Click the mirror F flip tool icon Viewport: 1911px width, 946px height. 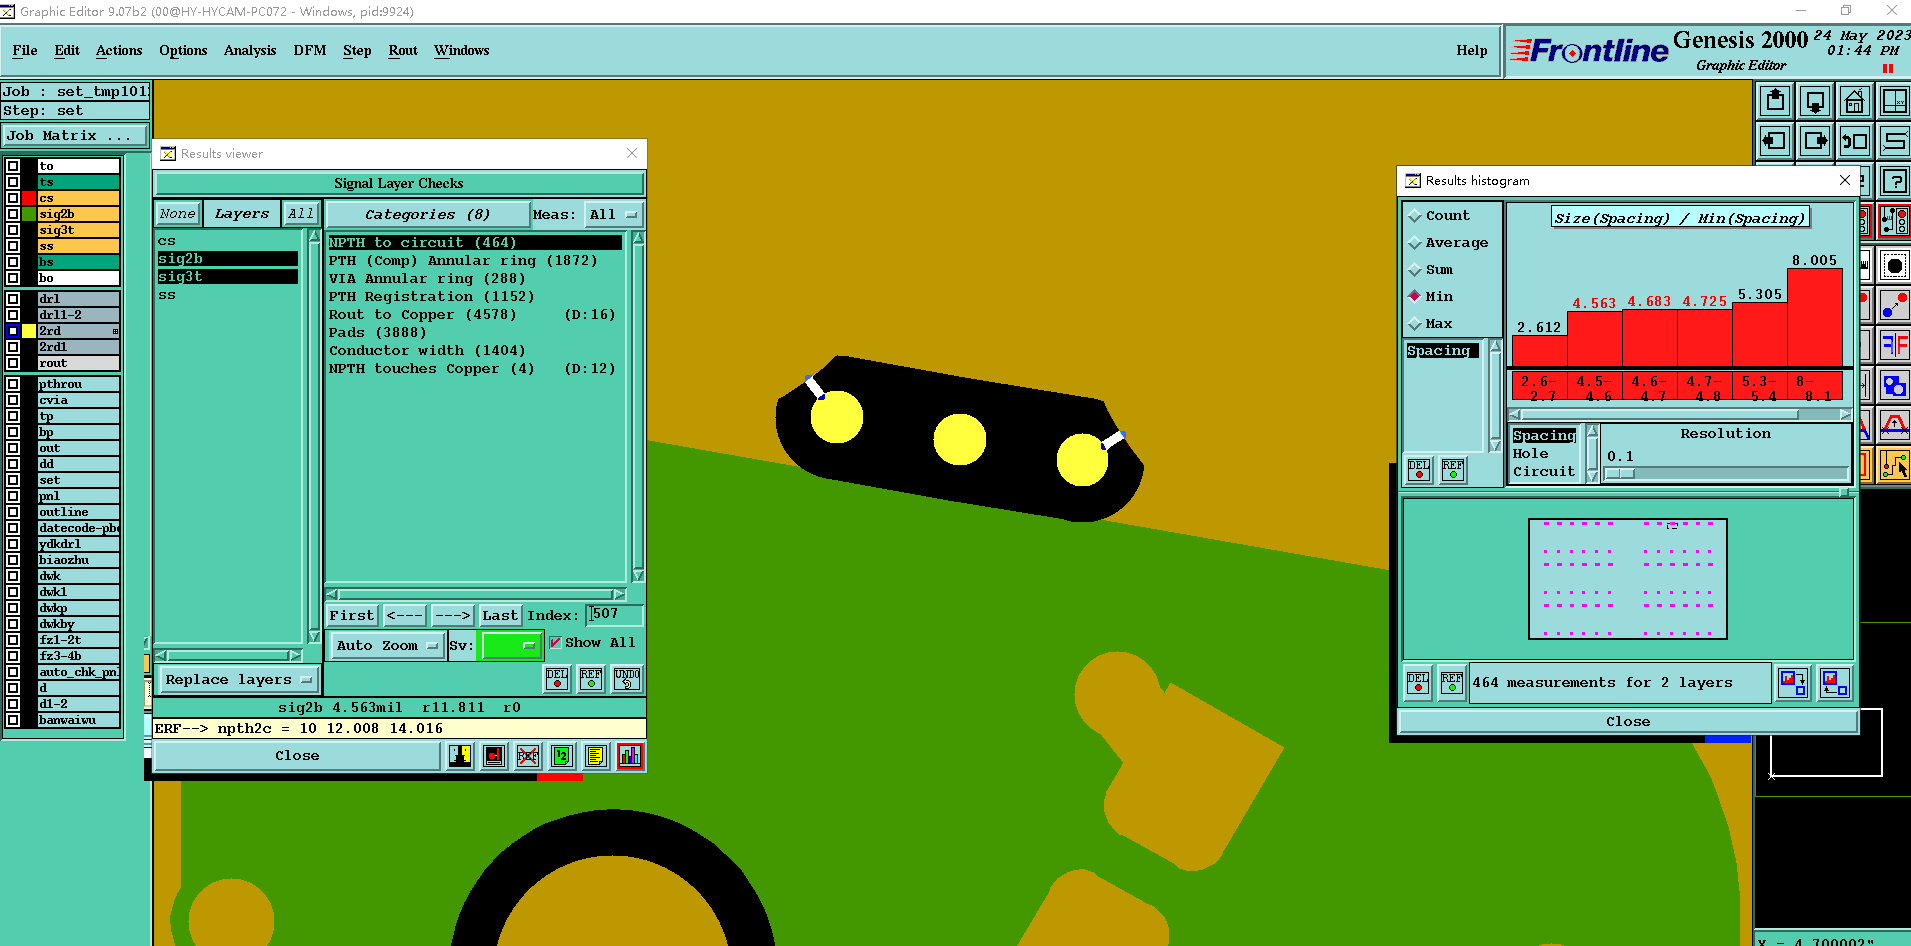(x=1894, y=345)
